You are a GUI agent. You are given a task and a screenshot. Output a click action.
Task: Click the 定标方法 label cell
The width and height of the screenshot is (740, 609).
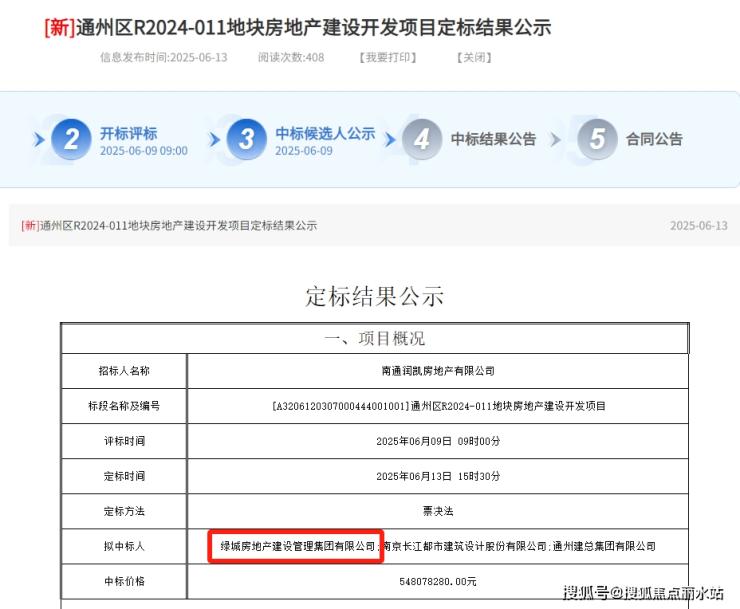(x=124, y=511)
